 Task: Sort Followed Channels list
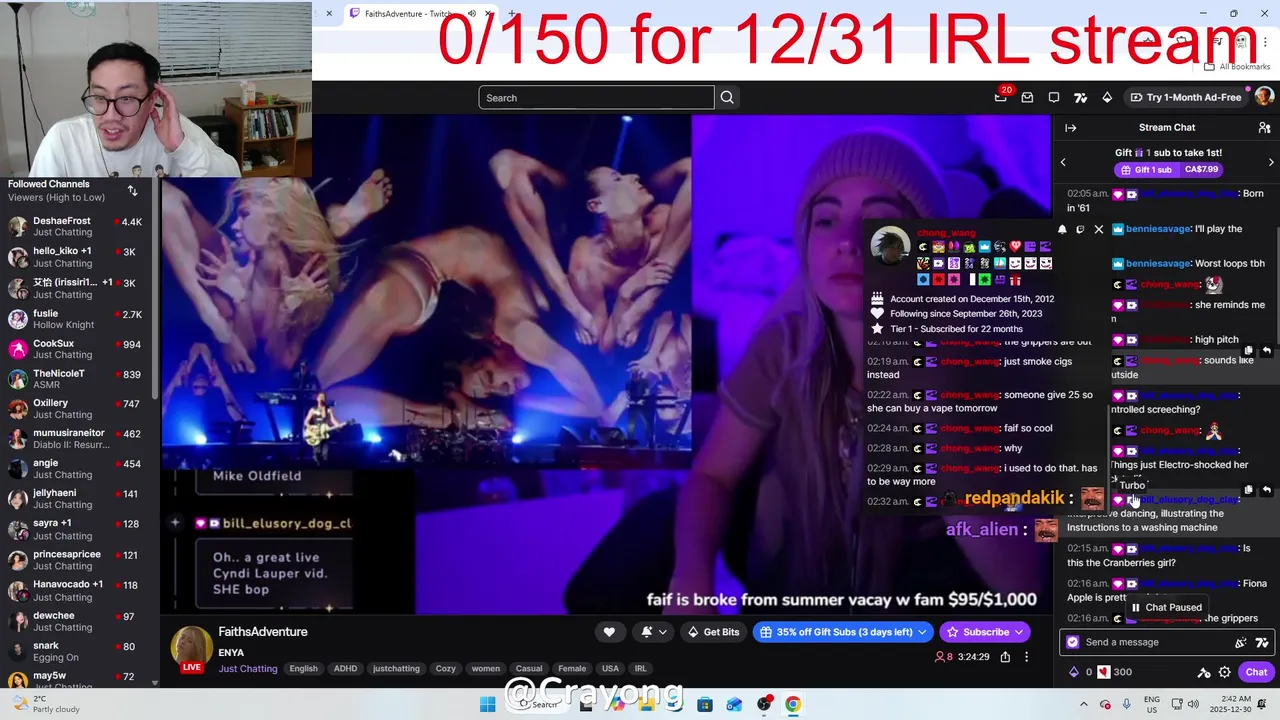click(x=132, y=190)
